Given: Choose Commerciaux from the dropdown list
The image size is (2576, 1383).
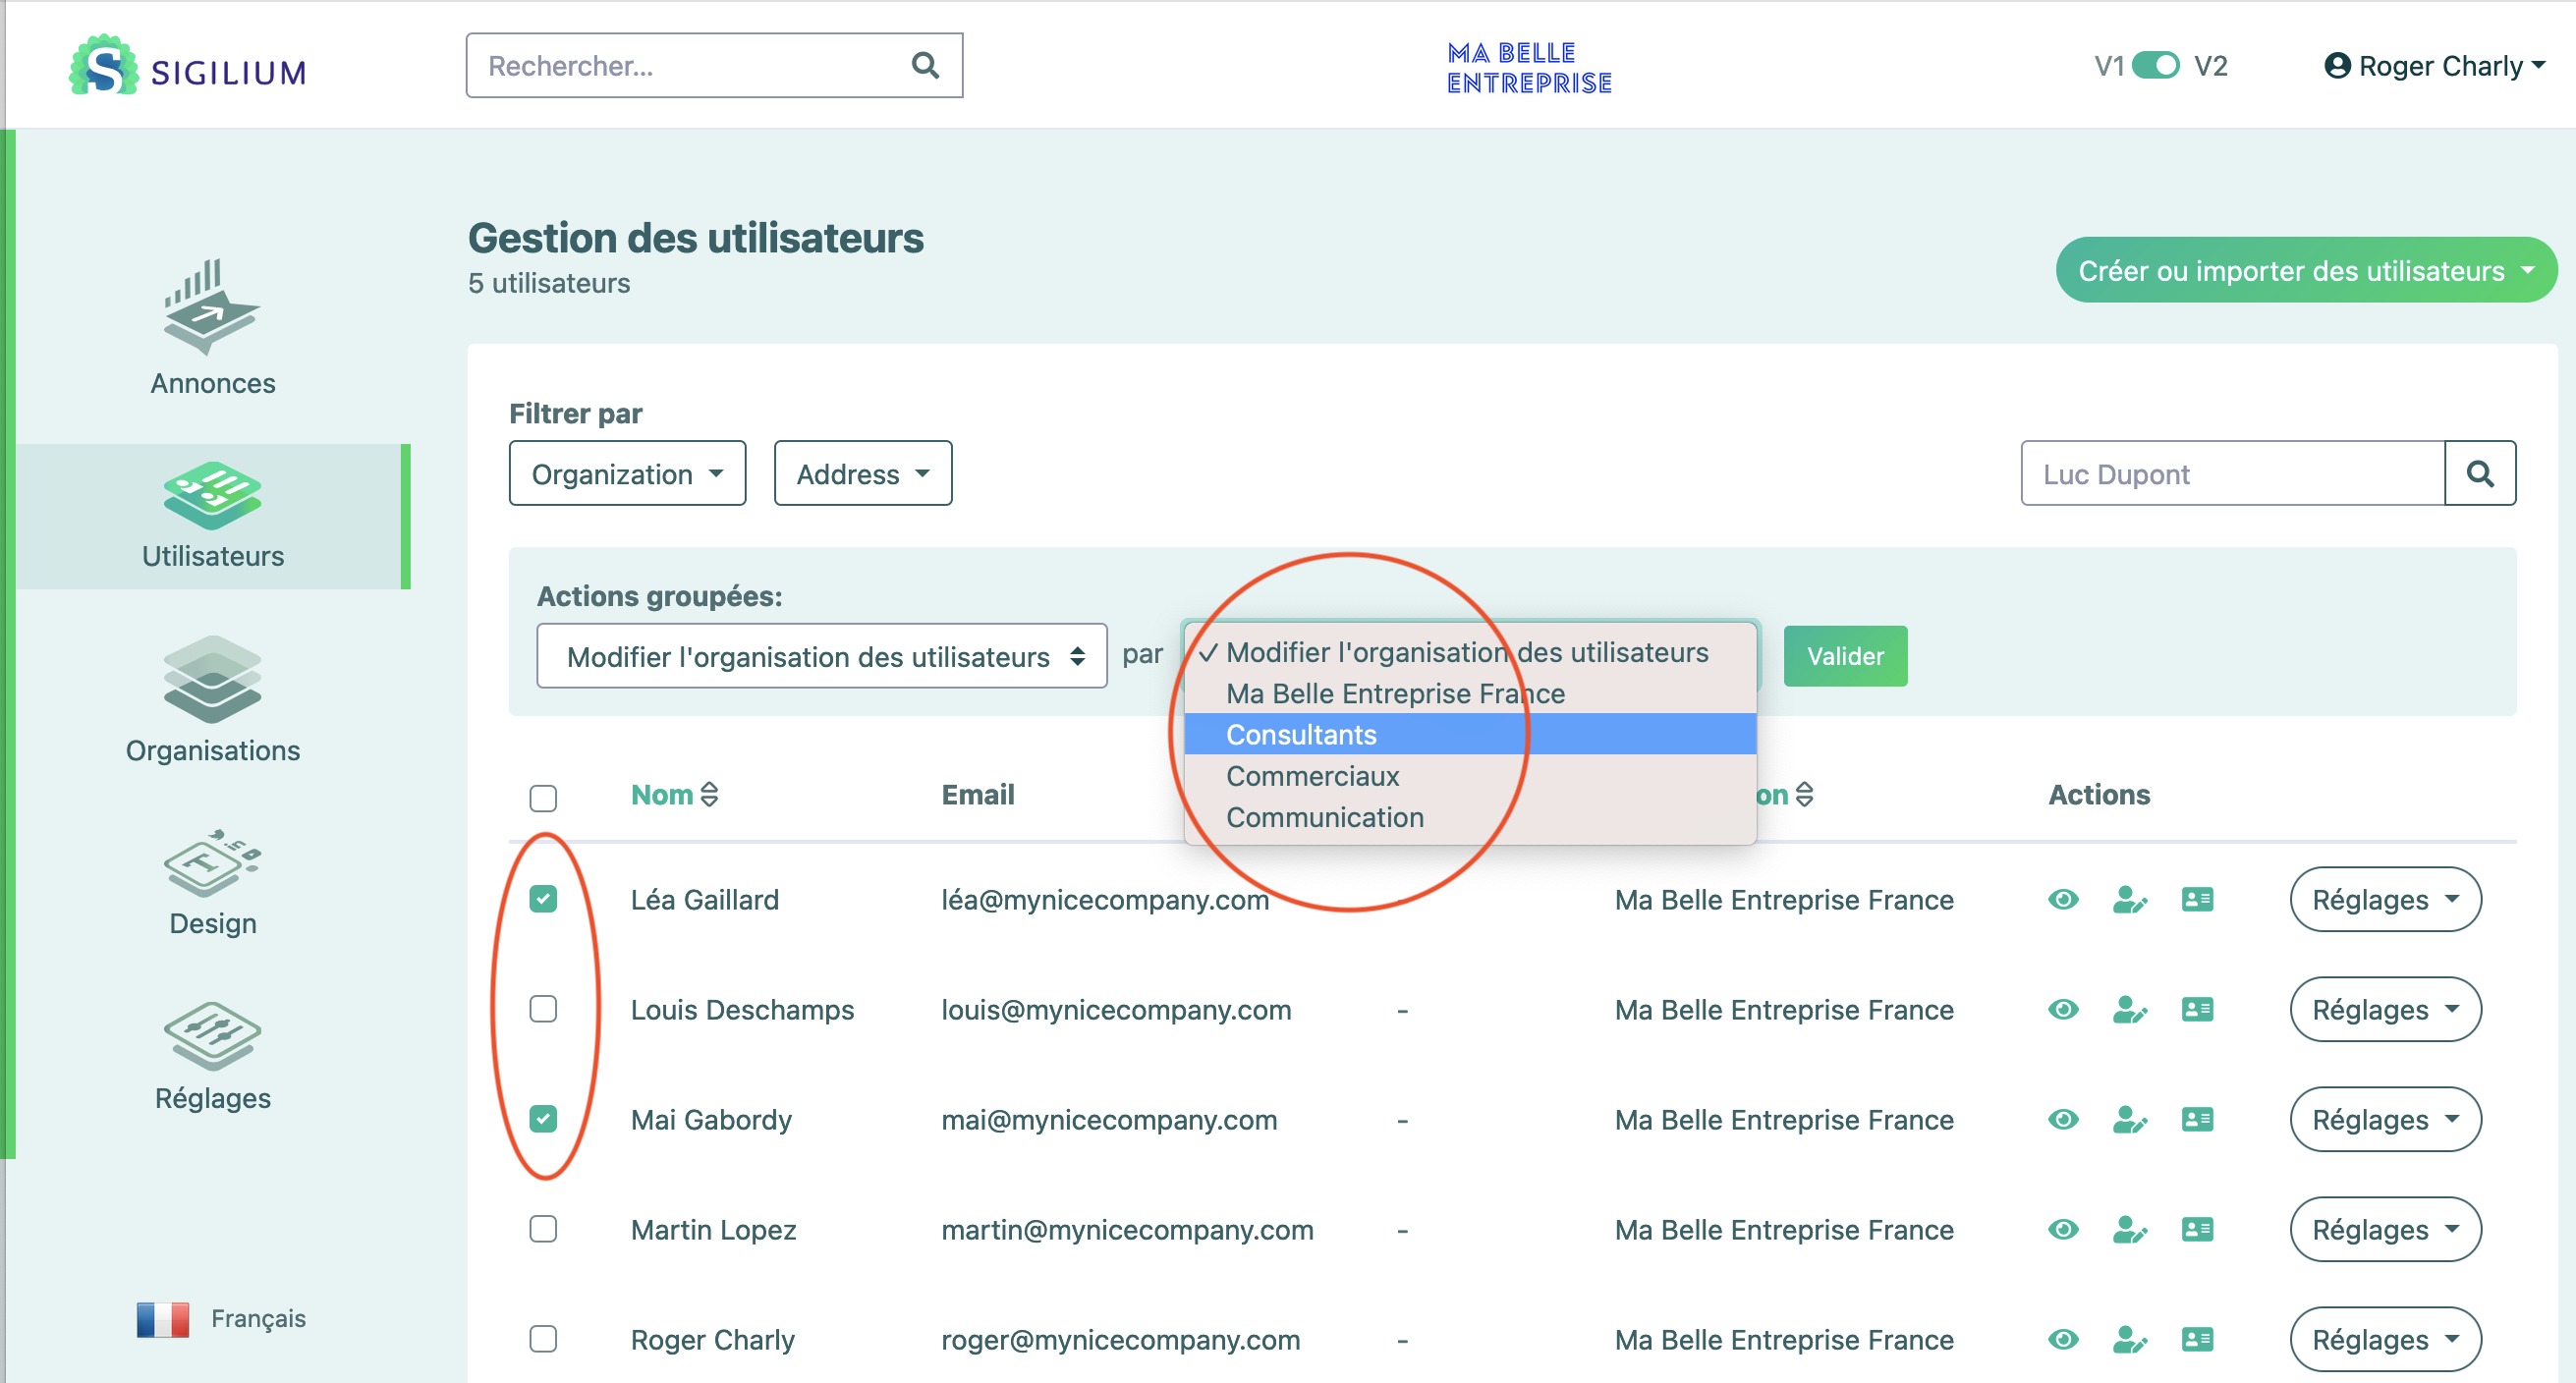Looking at the screenshot, I should pyautogui.click(x=1312, y=776).
